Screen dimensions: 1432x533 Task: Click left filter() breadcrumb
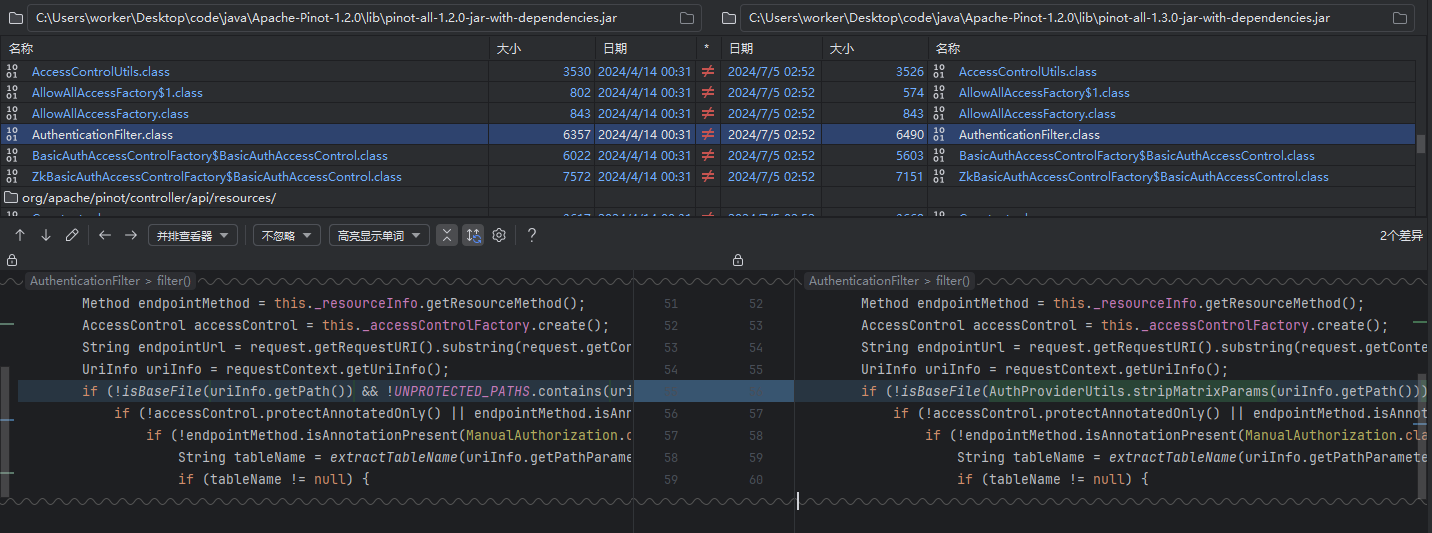(x=173, y=281)
